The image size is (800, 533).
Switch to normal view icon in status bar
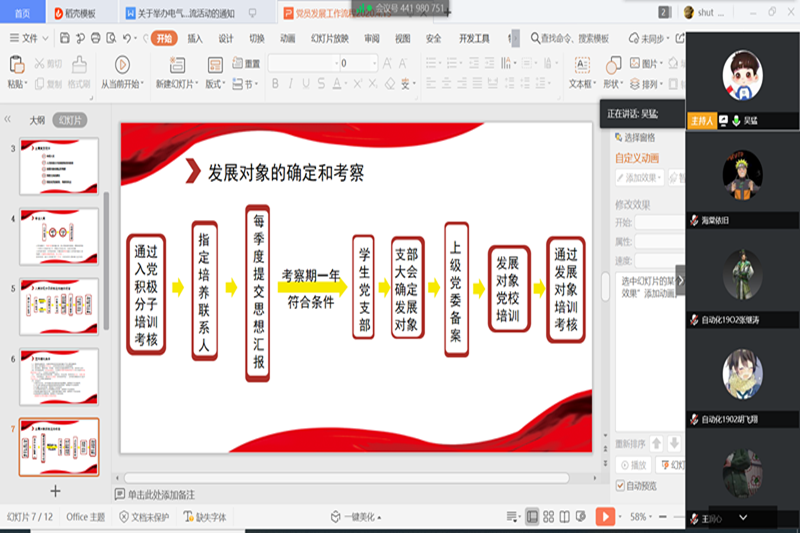[533, 517]
